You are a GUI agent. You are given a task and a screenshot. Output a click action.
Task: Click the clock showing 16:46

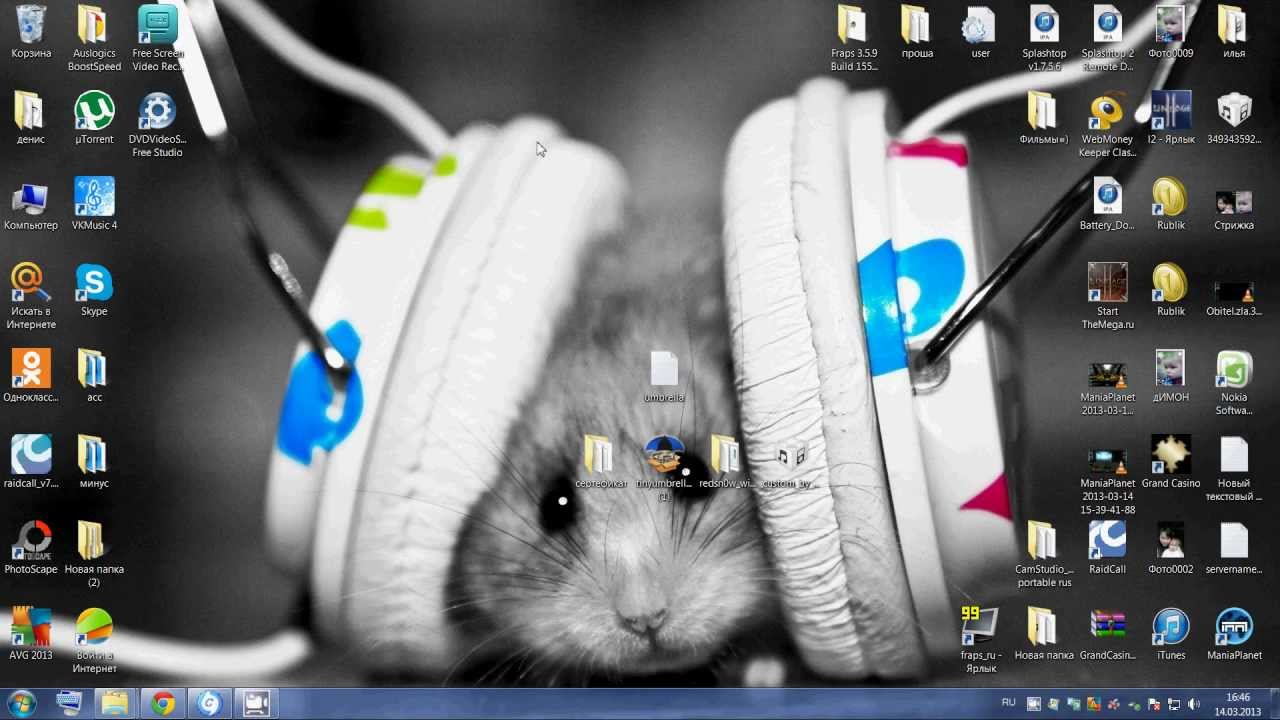click(1239, 704)
